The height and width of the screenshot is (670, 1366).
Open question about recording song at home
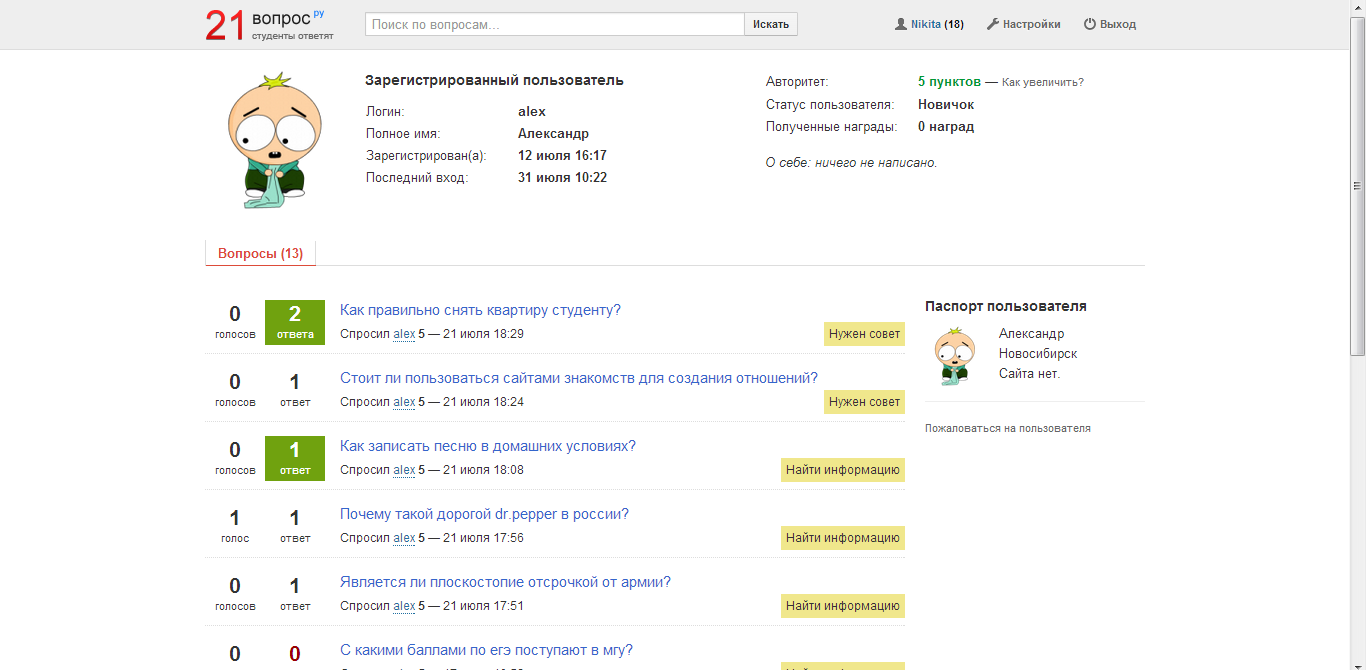(487, 446)
